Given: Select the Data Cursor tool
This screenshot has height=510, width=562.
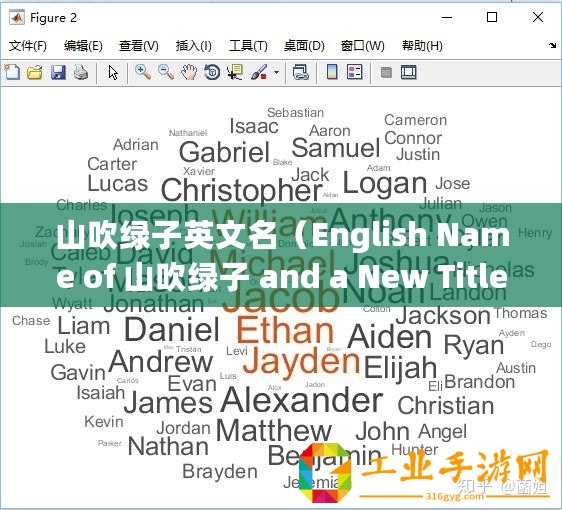Looking at the screenshot, I should click(235, 72).
